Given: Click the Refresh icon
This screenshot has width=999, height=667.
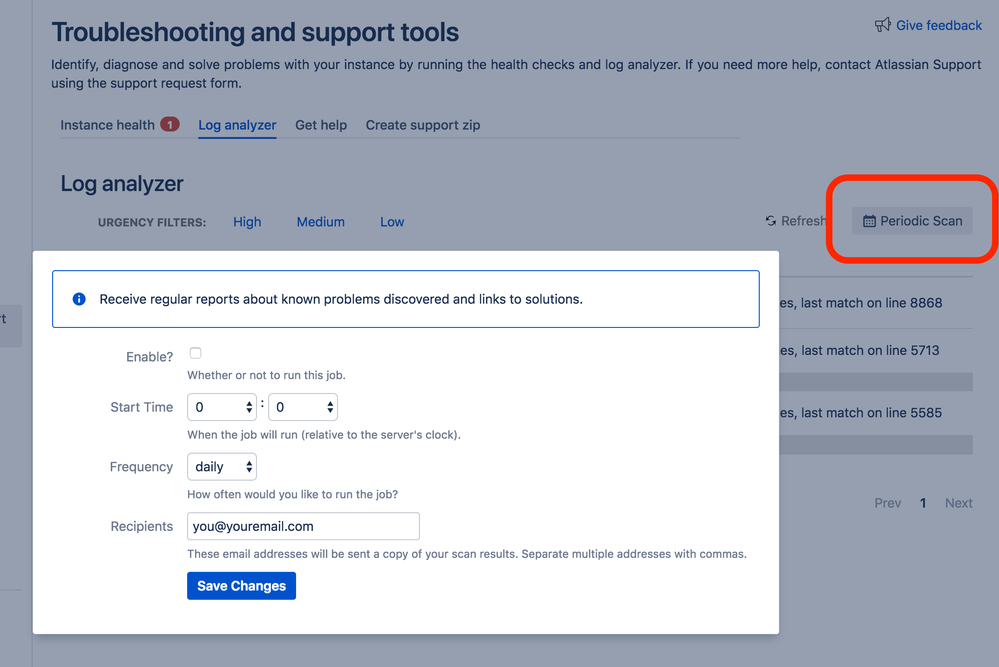Looking at the screenshot, I should [770, 221].
